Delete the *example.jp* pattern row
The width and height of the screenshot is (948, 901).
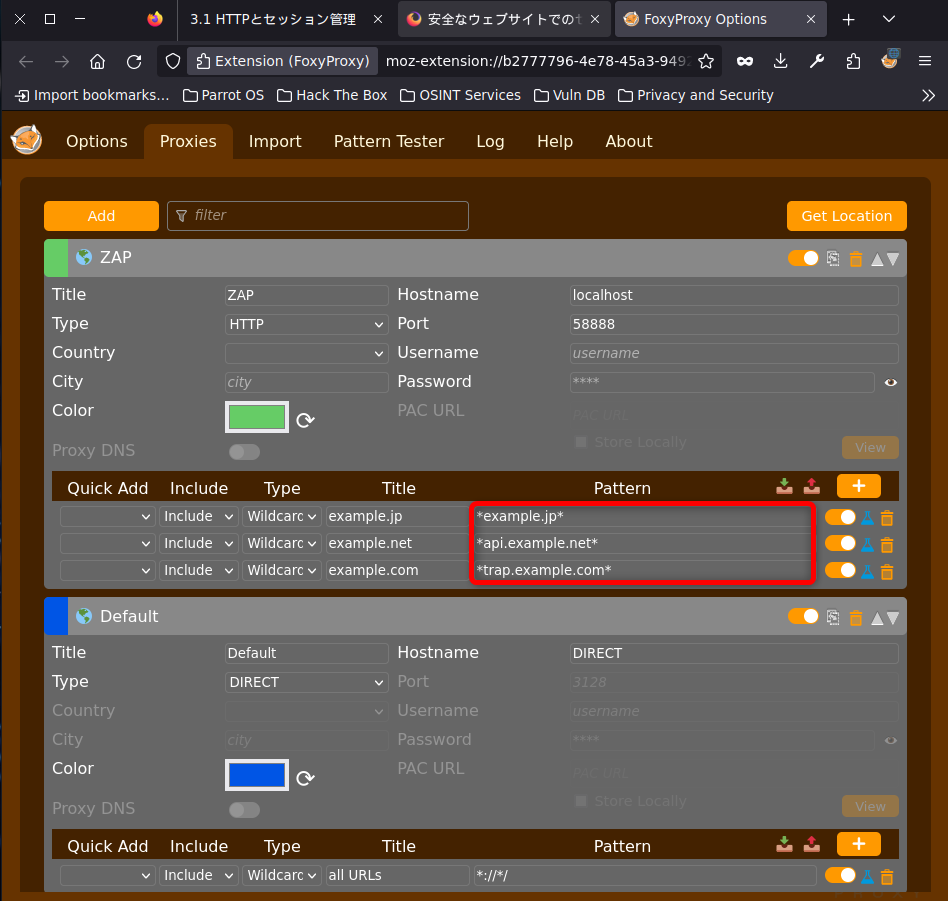point(887,518)
